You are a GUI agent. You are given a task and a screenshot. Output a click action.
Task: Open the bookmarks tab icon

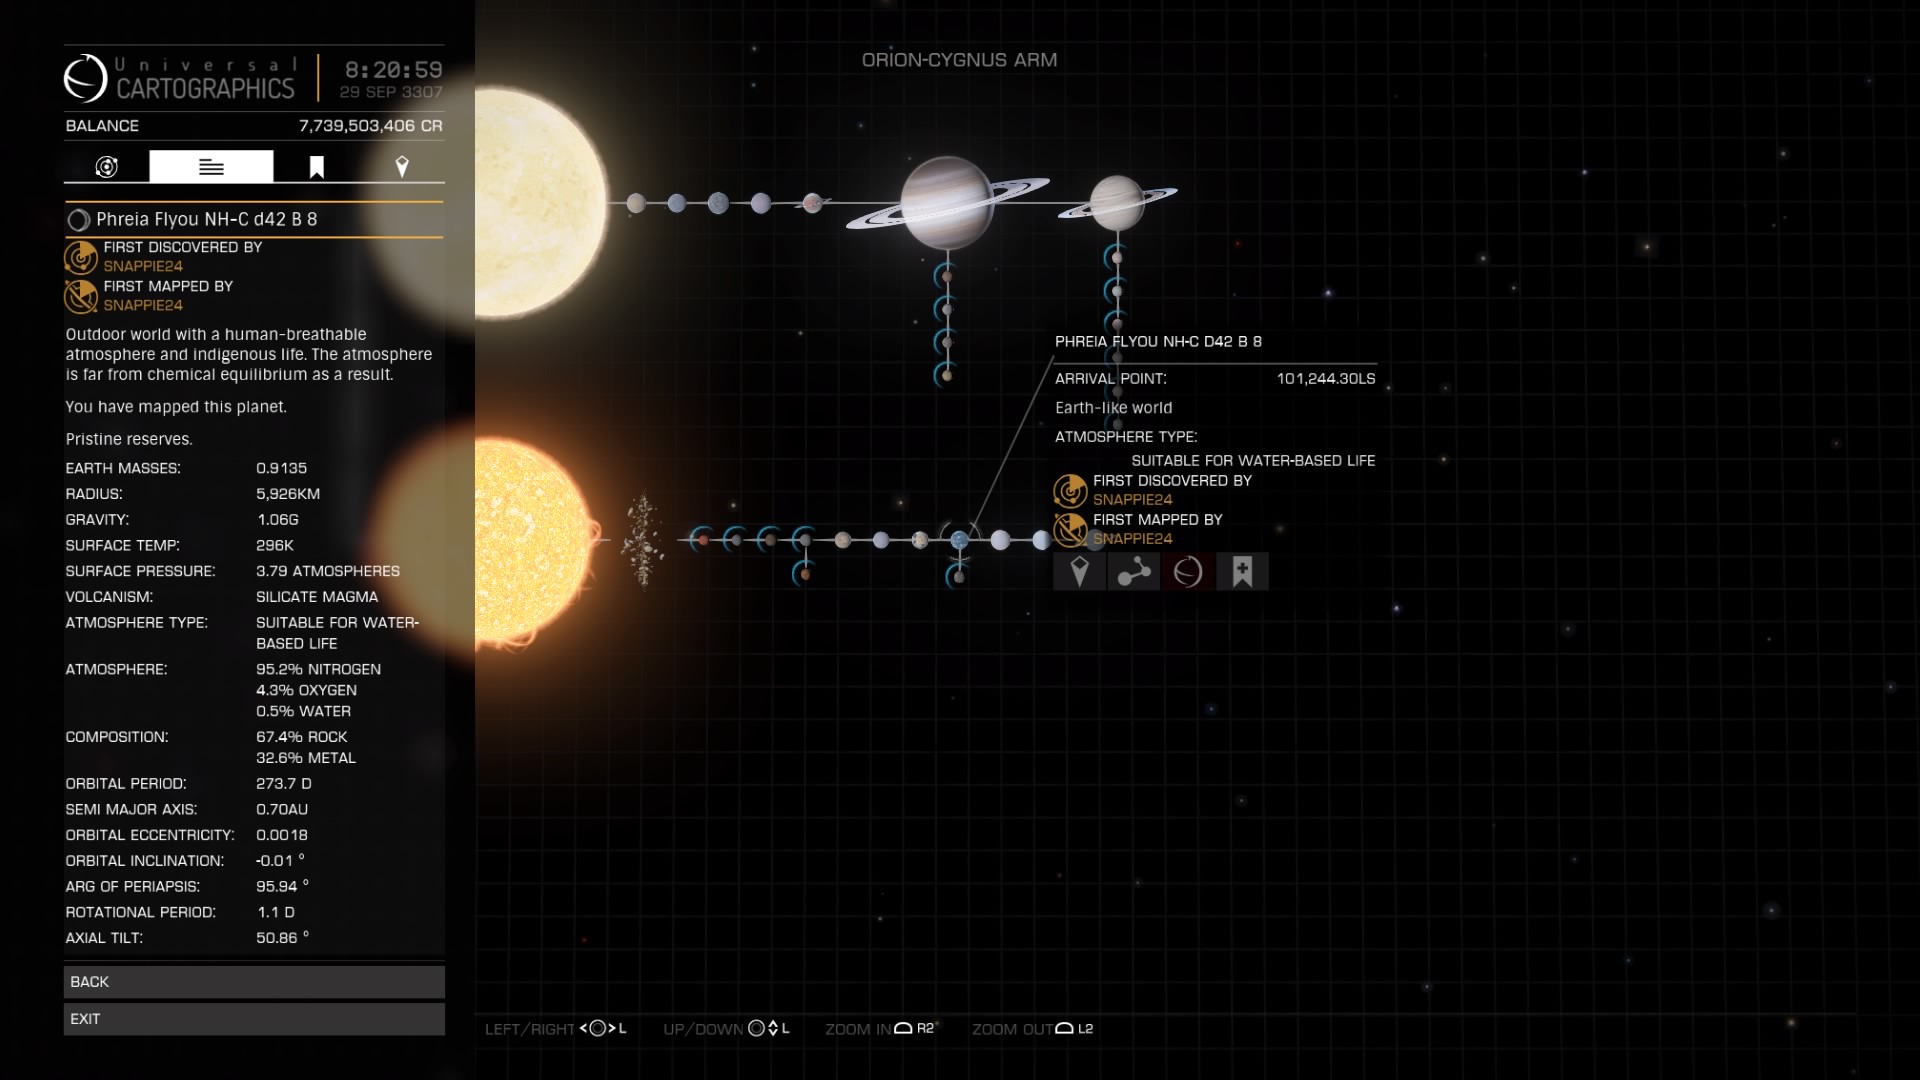click(x=316, y=167)
